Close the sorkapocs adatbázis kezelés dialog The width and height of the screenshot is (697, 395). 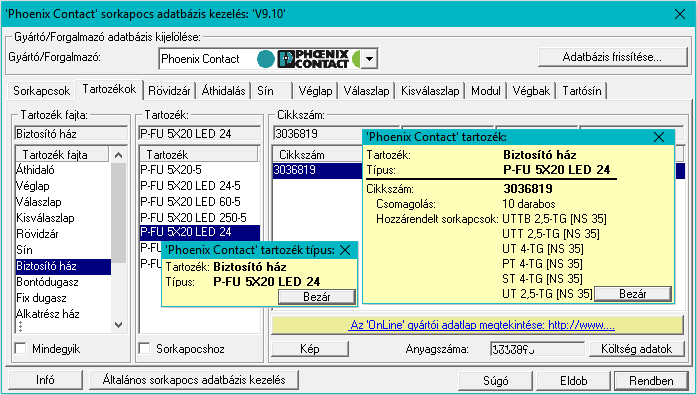pyautogui.click(x=680, y=14)
